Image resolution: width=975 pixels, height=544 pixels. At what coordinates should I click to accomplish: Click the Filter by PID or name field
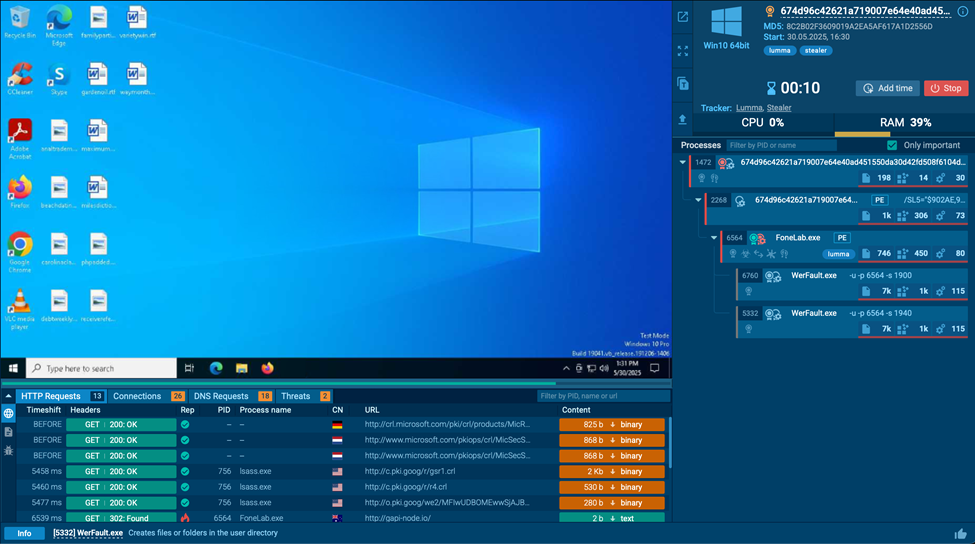click(782, 145)
